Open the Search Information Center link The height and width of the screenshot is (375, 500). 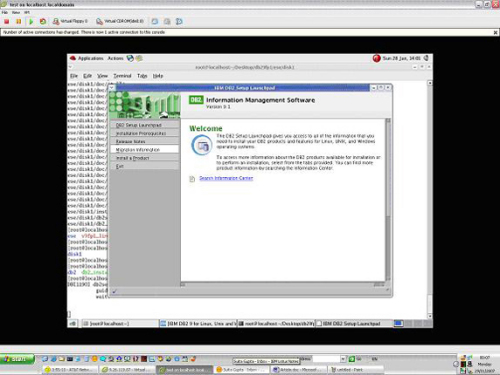tap(226, 178)
